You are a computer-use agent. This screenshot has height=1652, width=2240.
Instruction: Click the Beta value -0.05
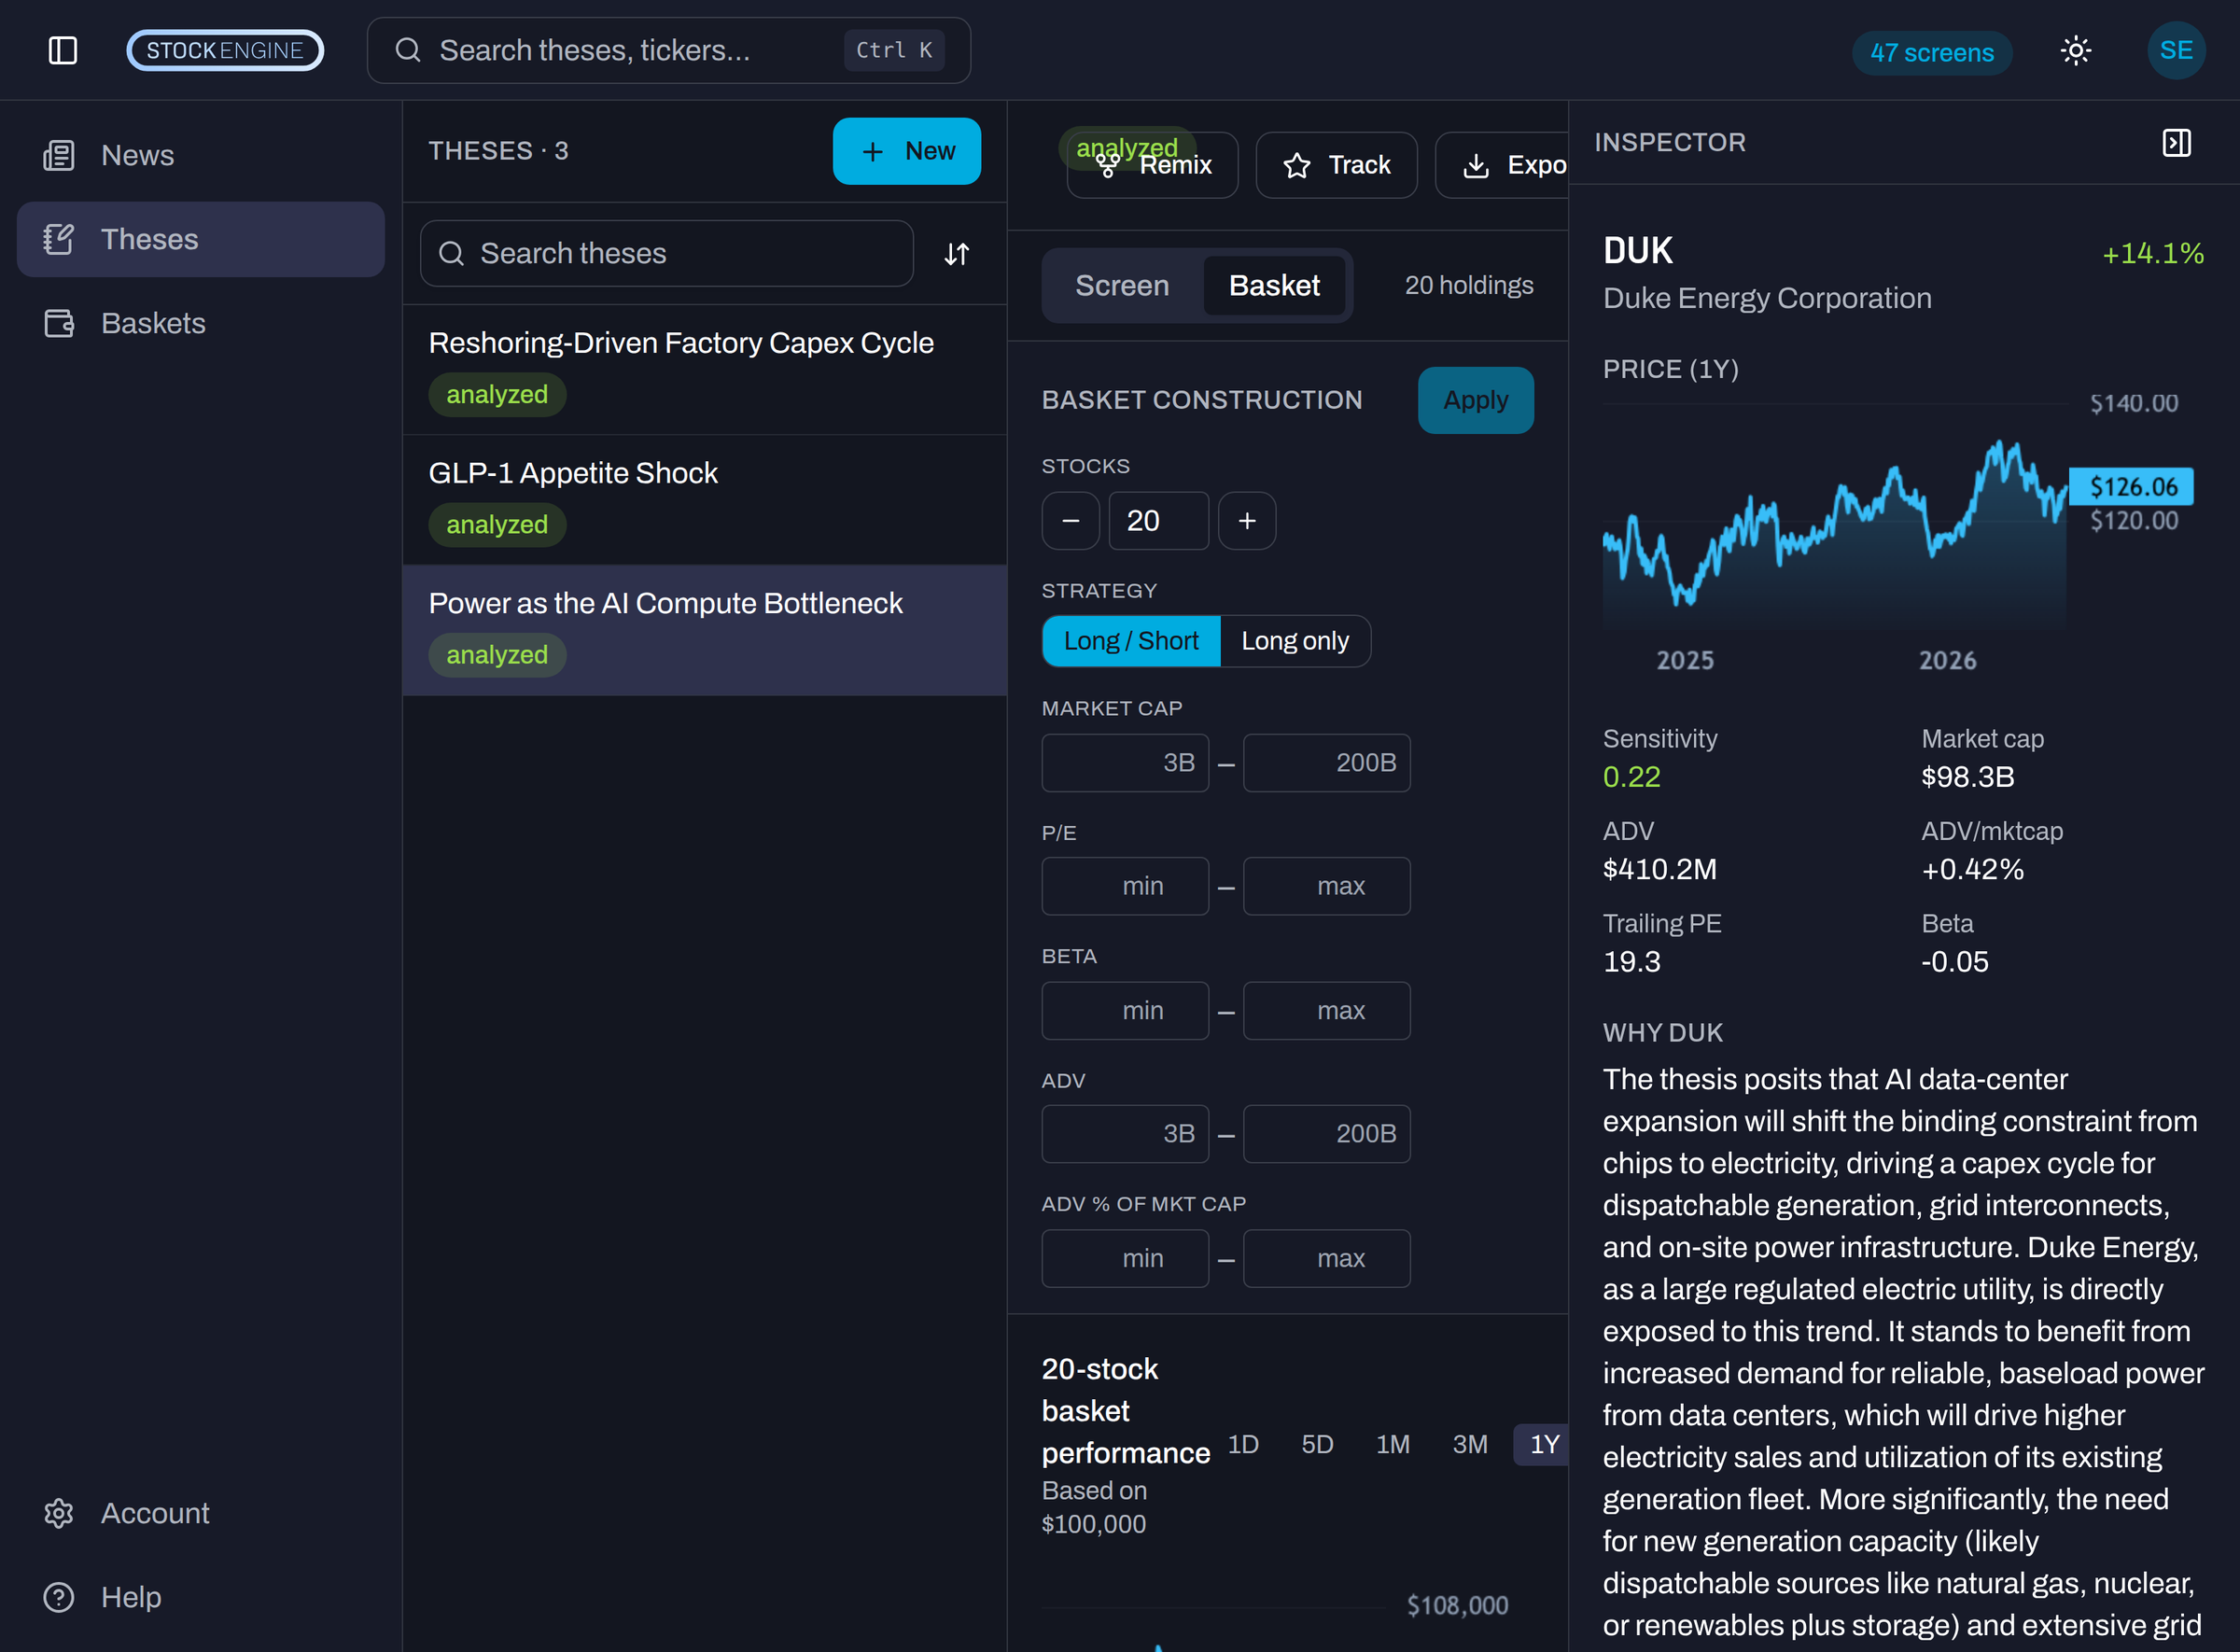1955,962
